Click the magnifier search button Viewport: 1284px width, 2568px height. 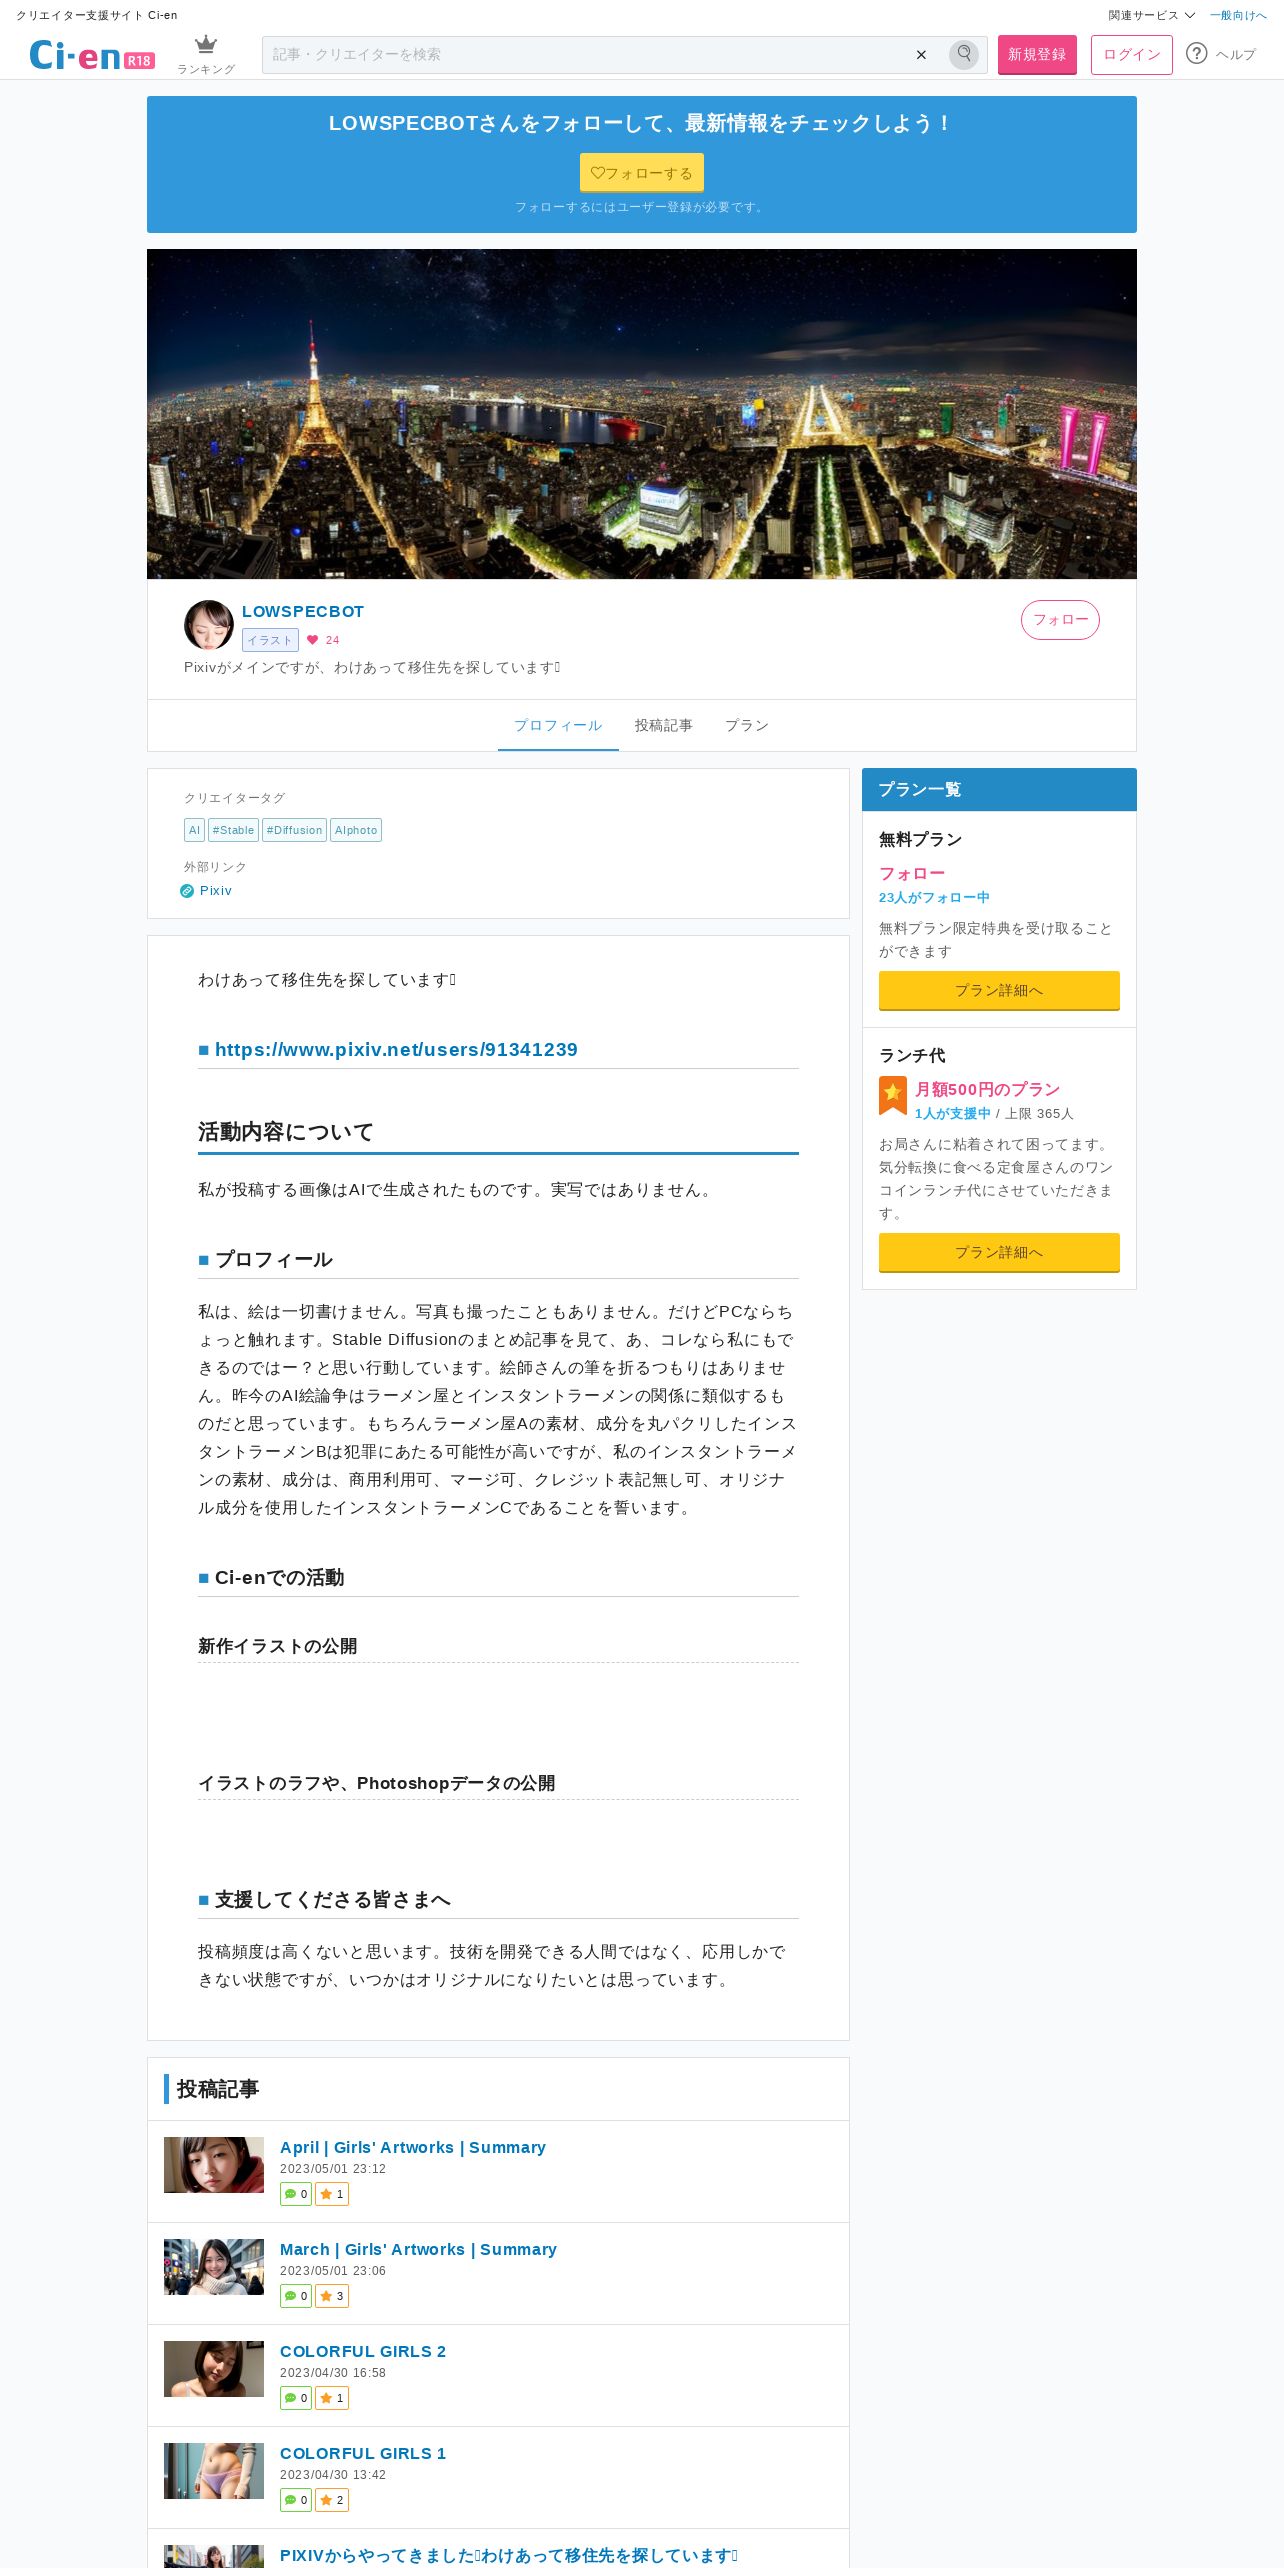tap(964, 54)
